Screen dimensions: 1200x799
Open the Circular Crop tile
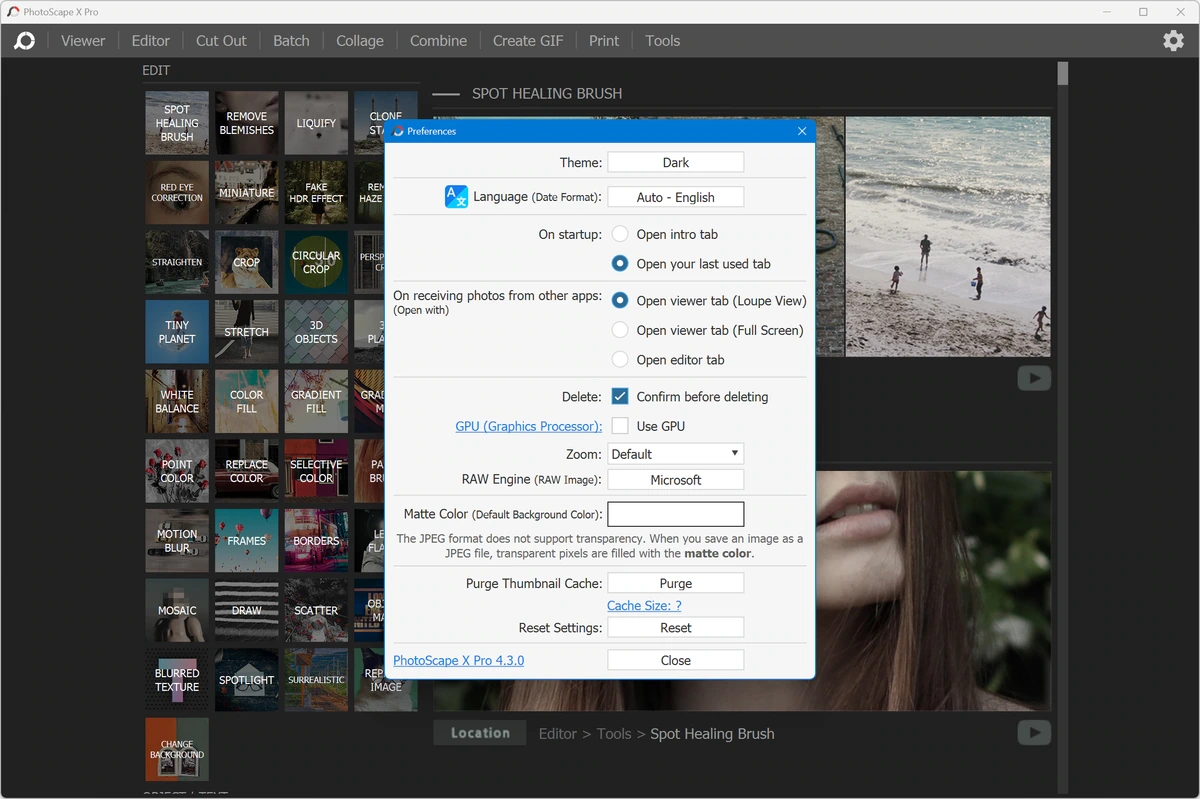[316, 262]
